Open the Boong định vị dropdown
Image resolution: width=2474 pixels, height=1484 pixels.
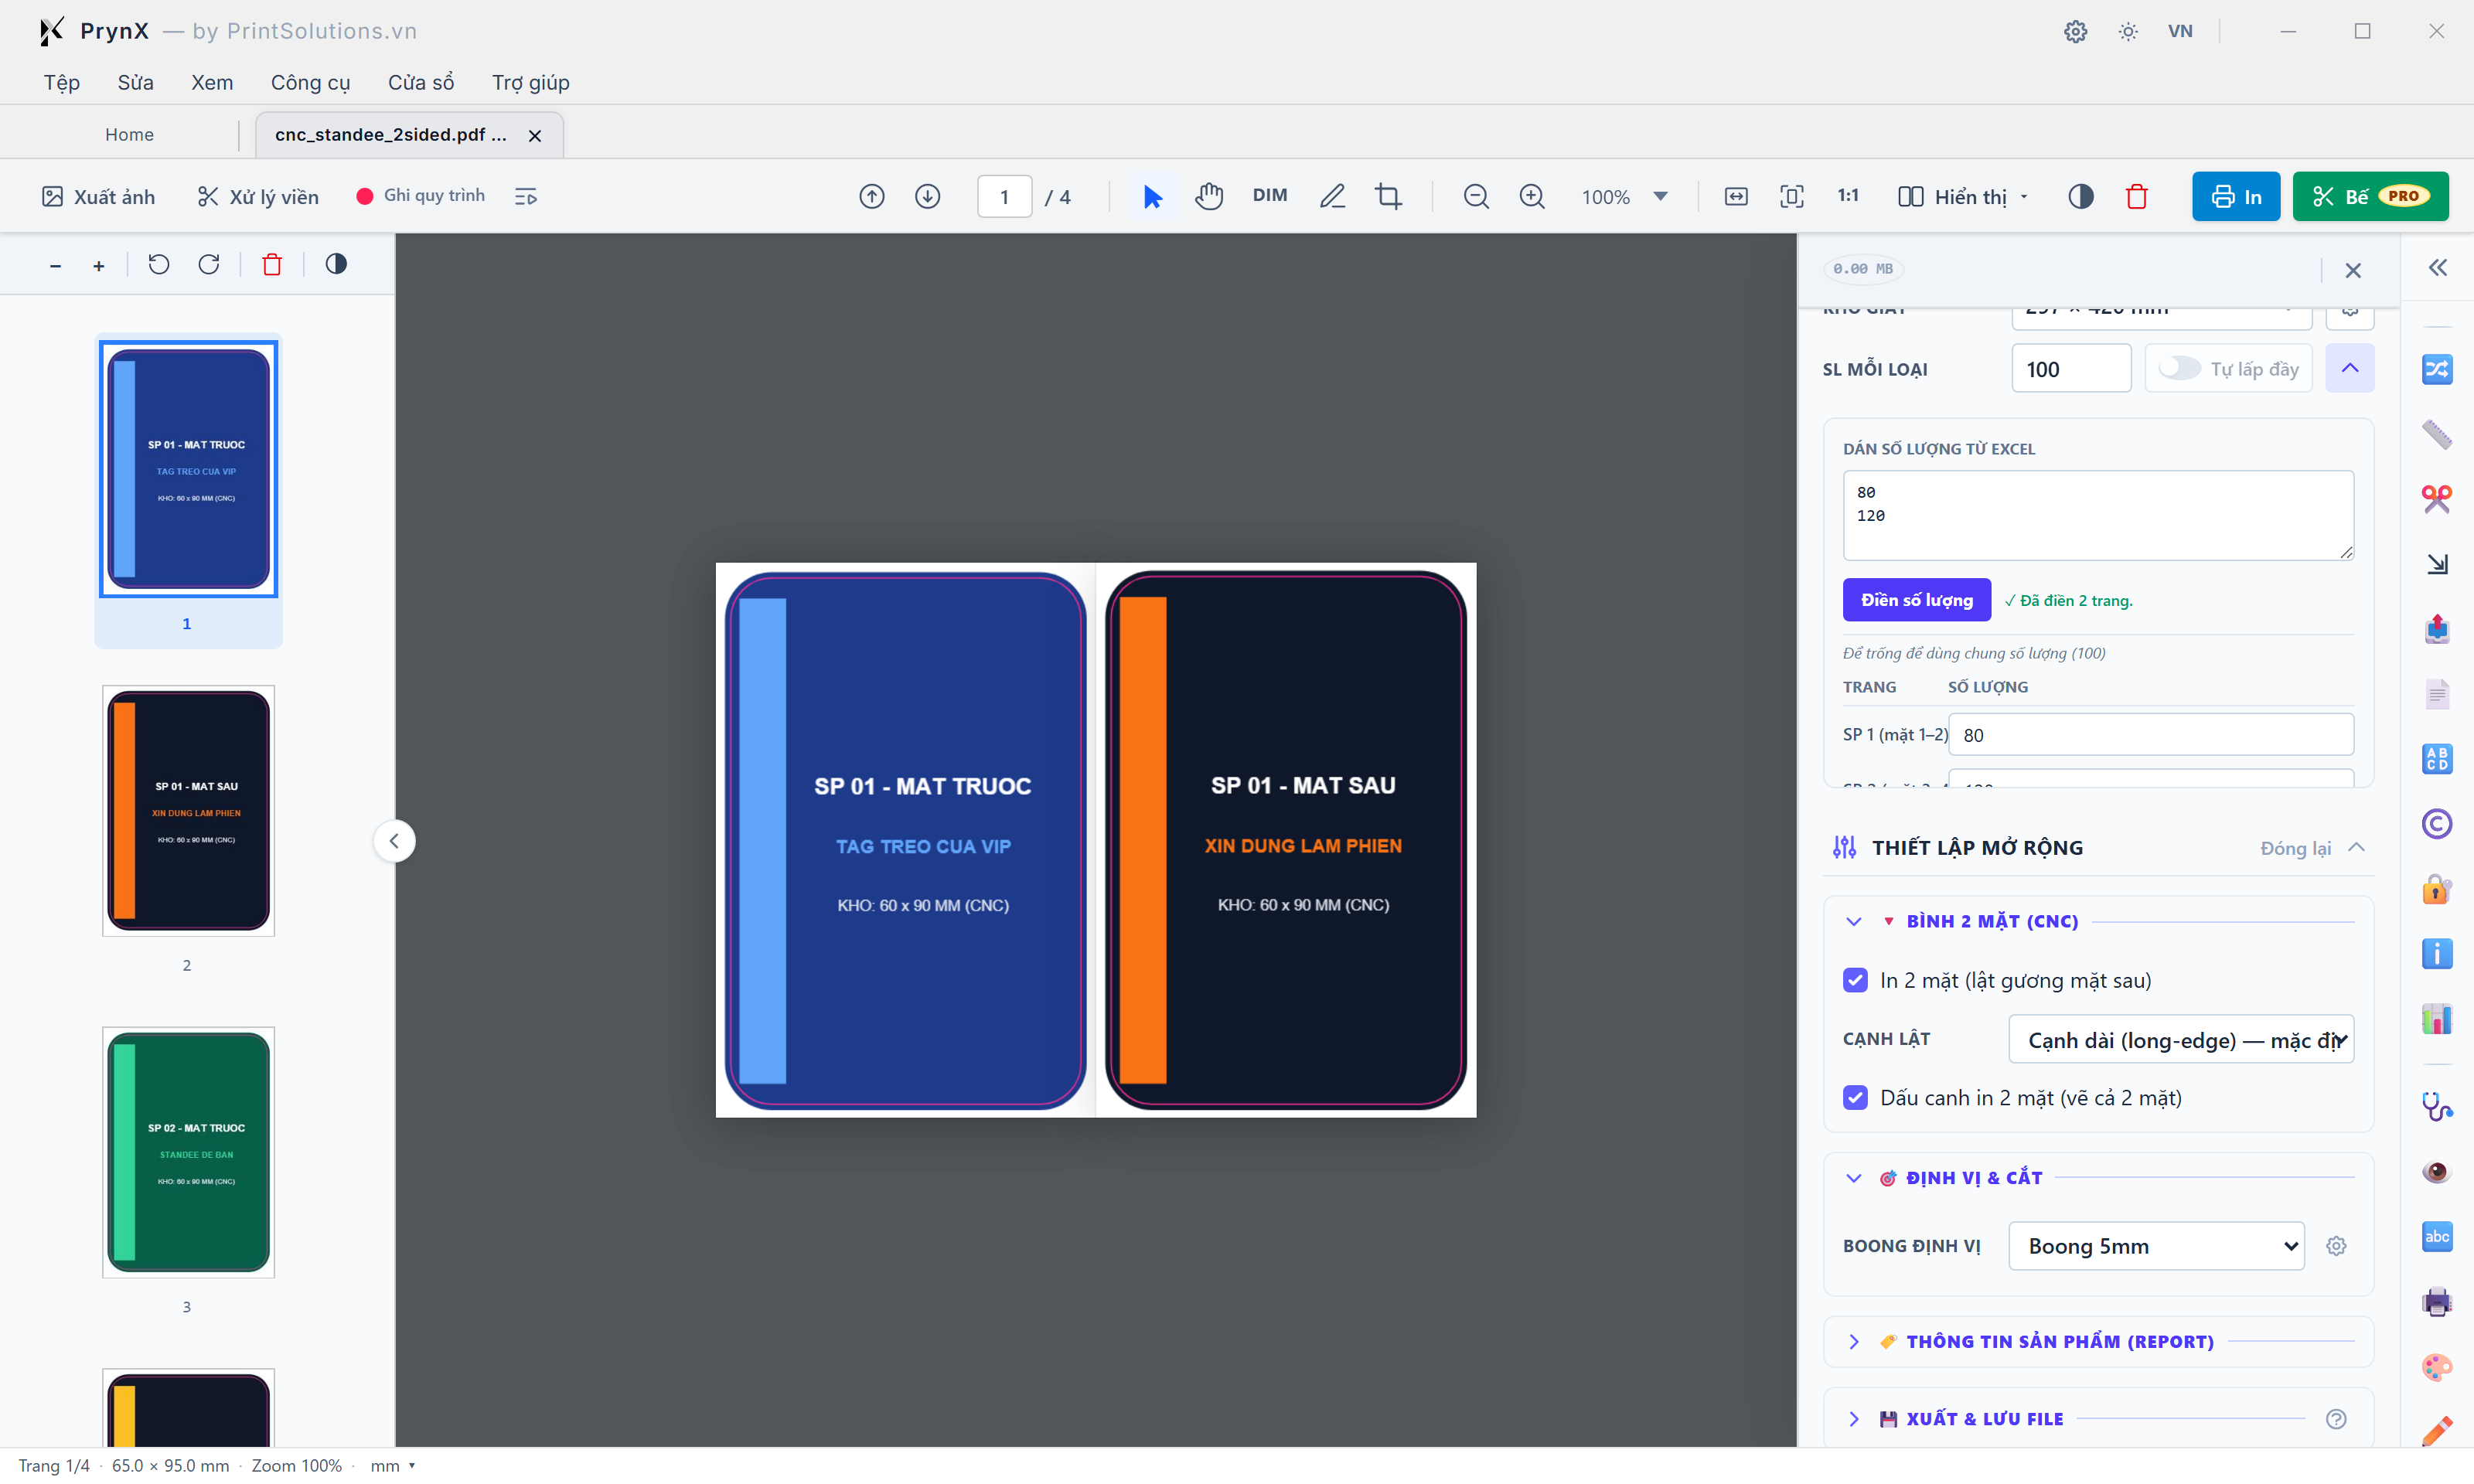click(2156, 1246)
